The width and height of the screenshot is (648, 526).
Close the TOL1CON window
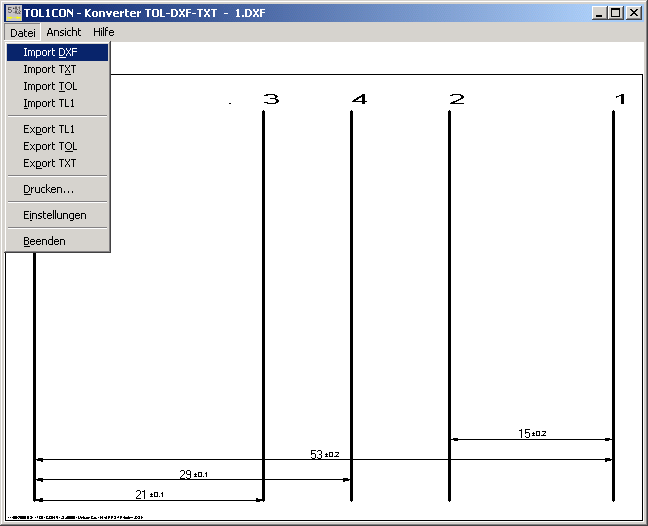point(634,13)
